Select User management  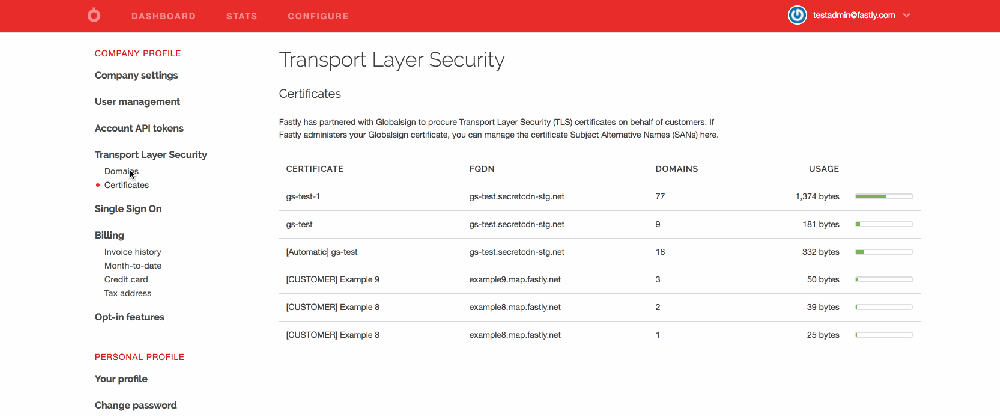(x=137, y=102)
